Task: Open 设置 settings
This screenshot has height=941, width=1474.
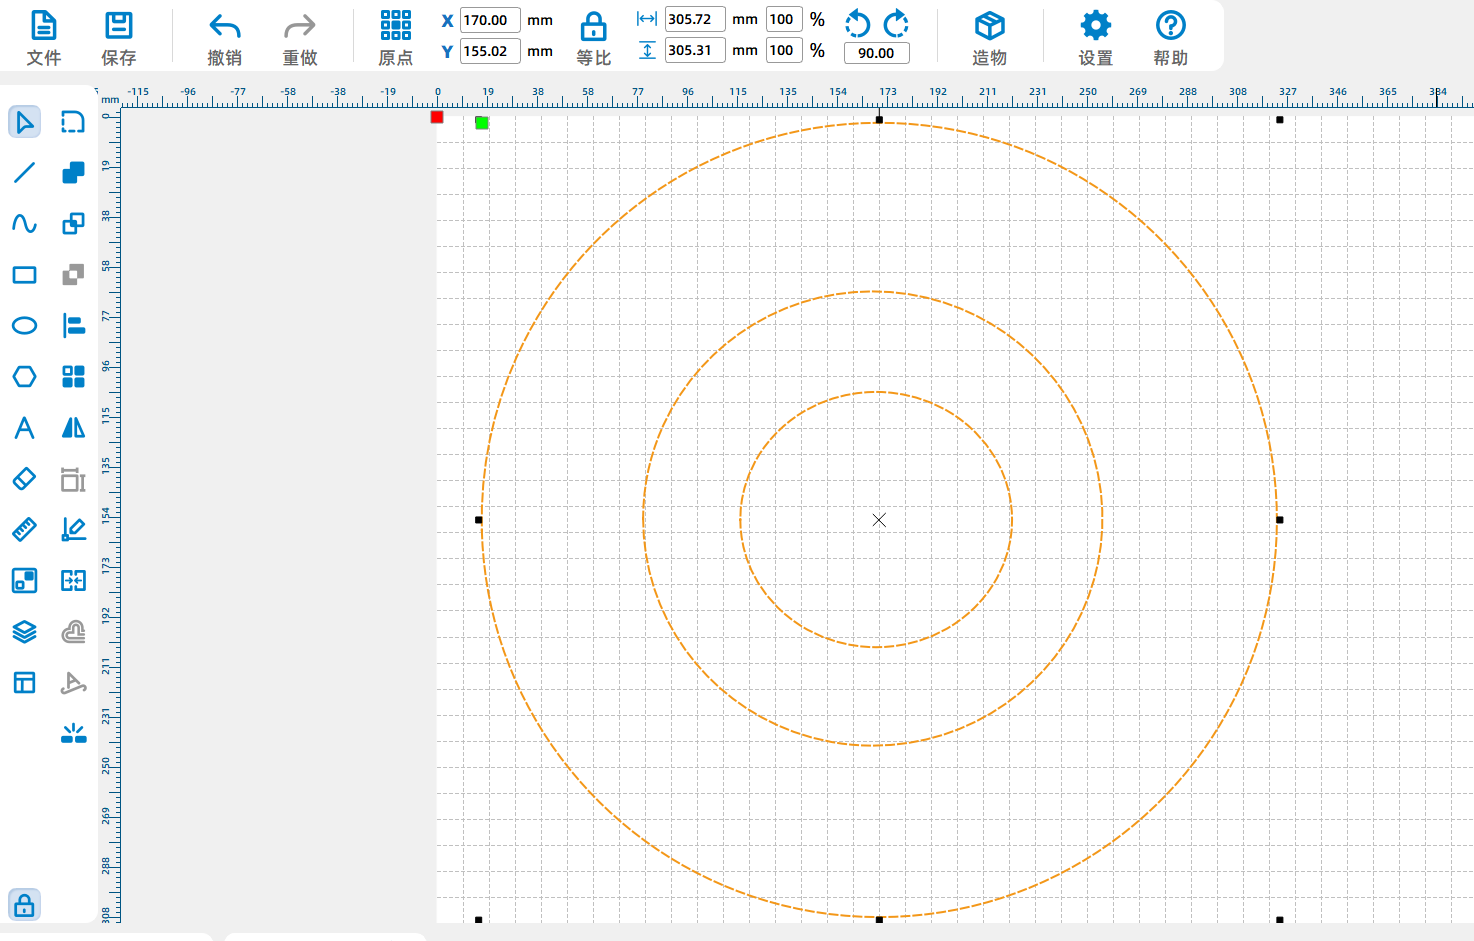Action: [x=1095, y=38]
